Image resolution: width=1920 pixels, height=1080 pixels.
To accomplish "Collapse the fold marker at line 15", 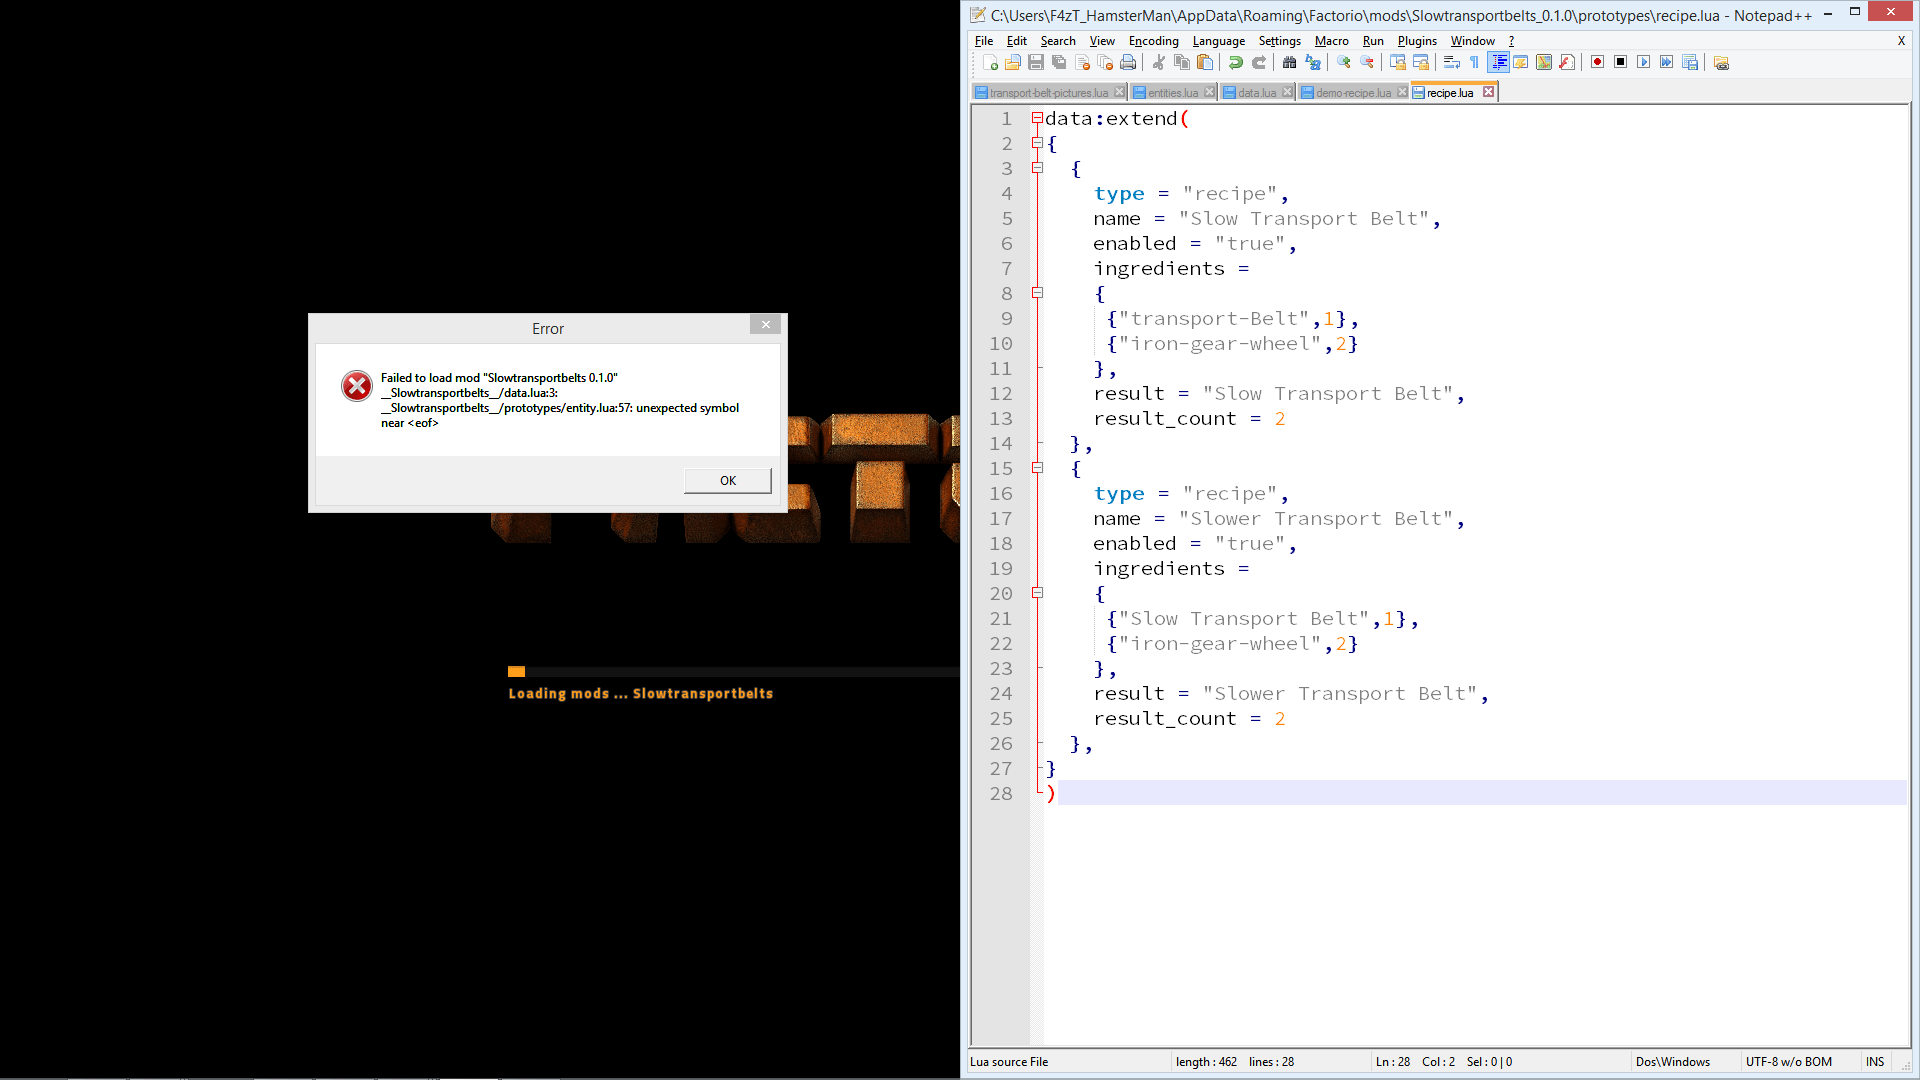I will pos(1037,468).
